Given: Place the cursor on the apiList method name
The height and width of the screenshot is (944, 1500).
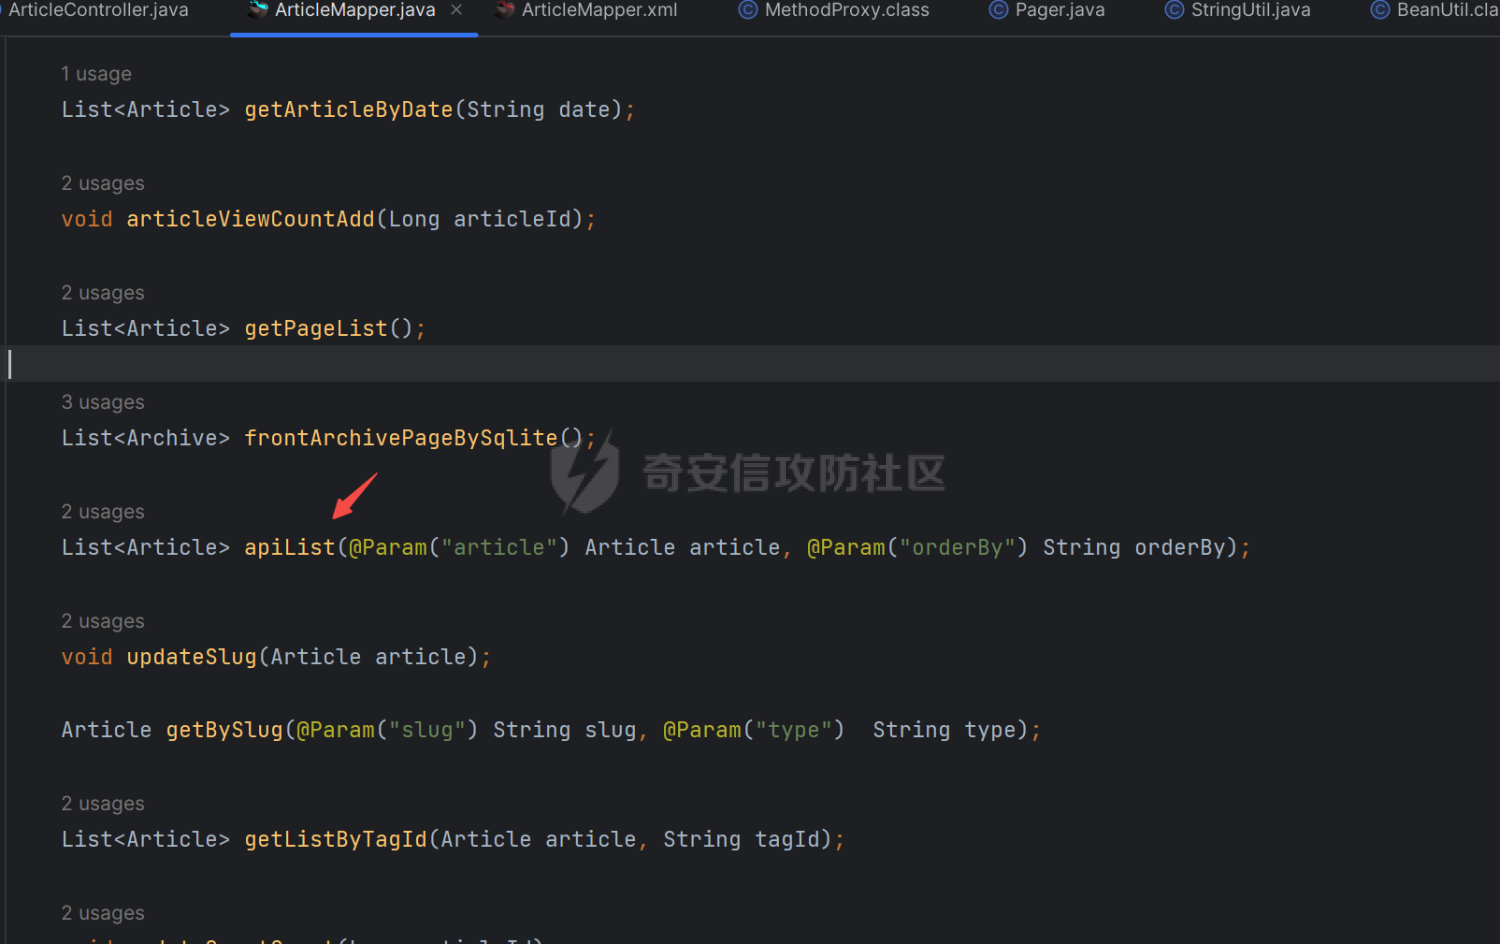Looking at the screenshot, I should (x=290, y=548).
